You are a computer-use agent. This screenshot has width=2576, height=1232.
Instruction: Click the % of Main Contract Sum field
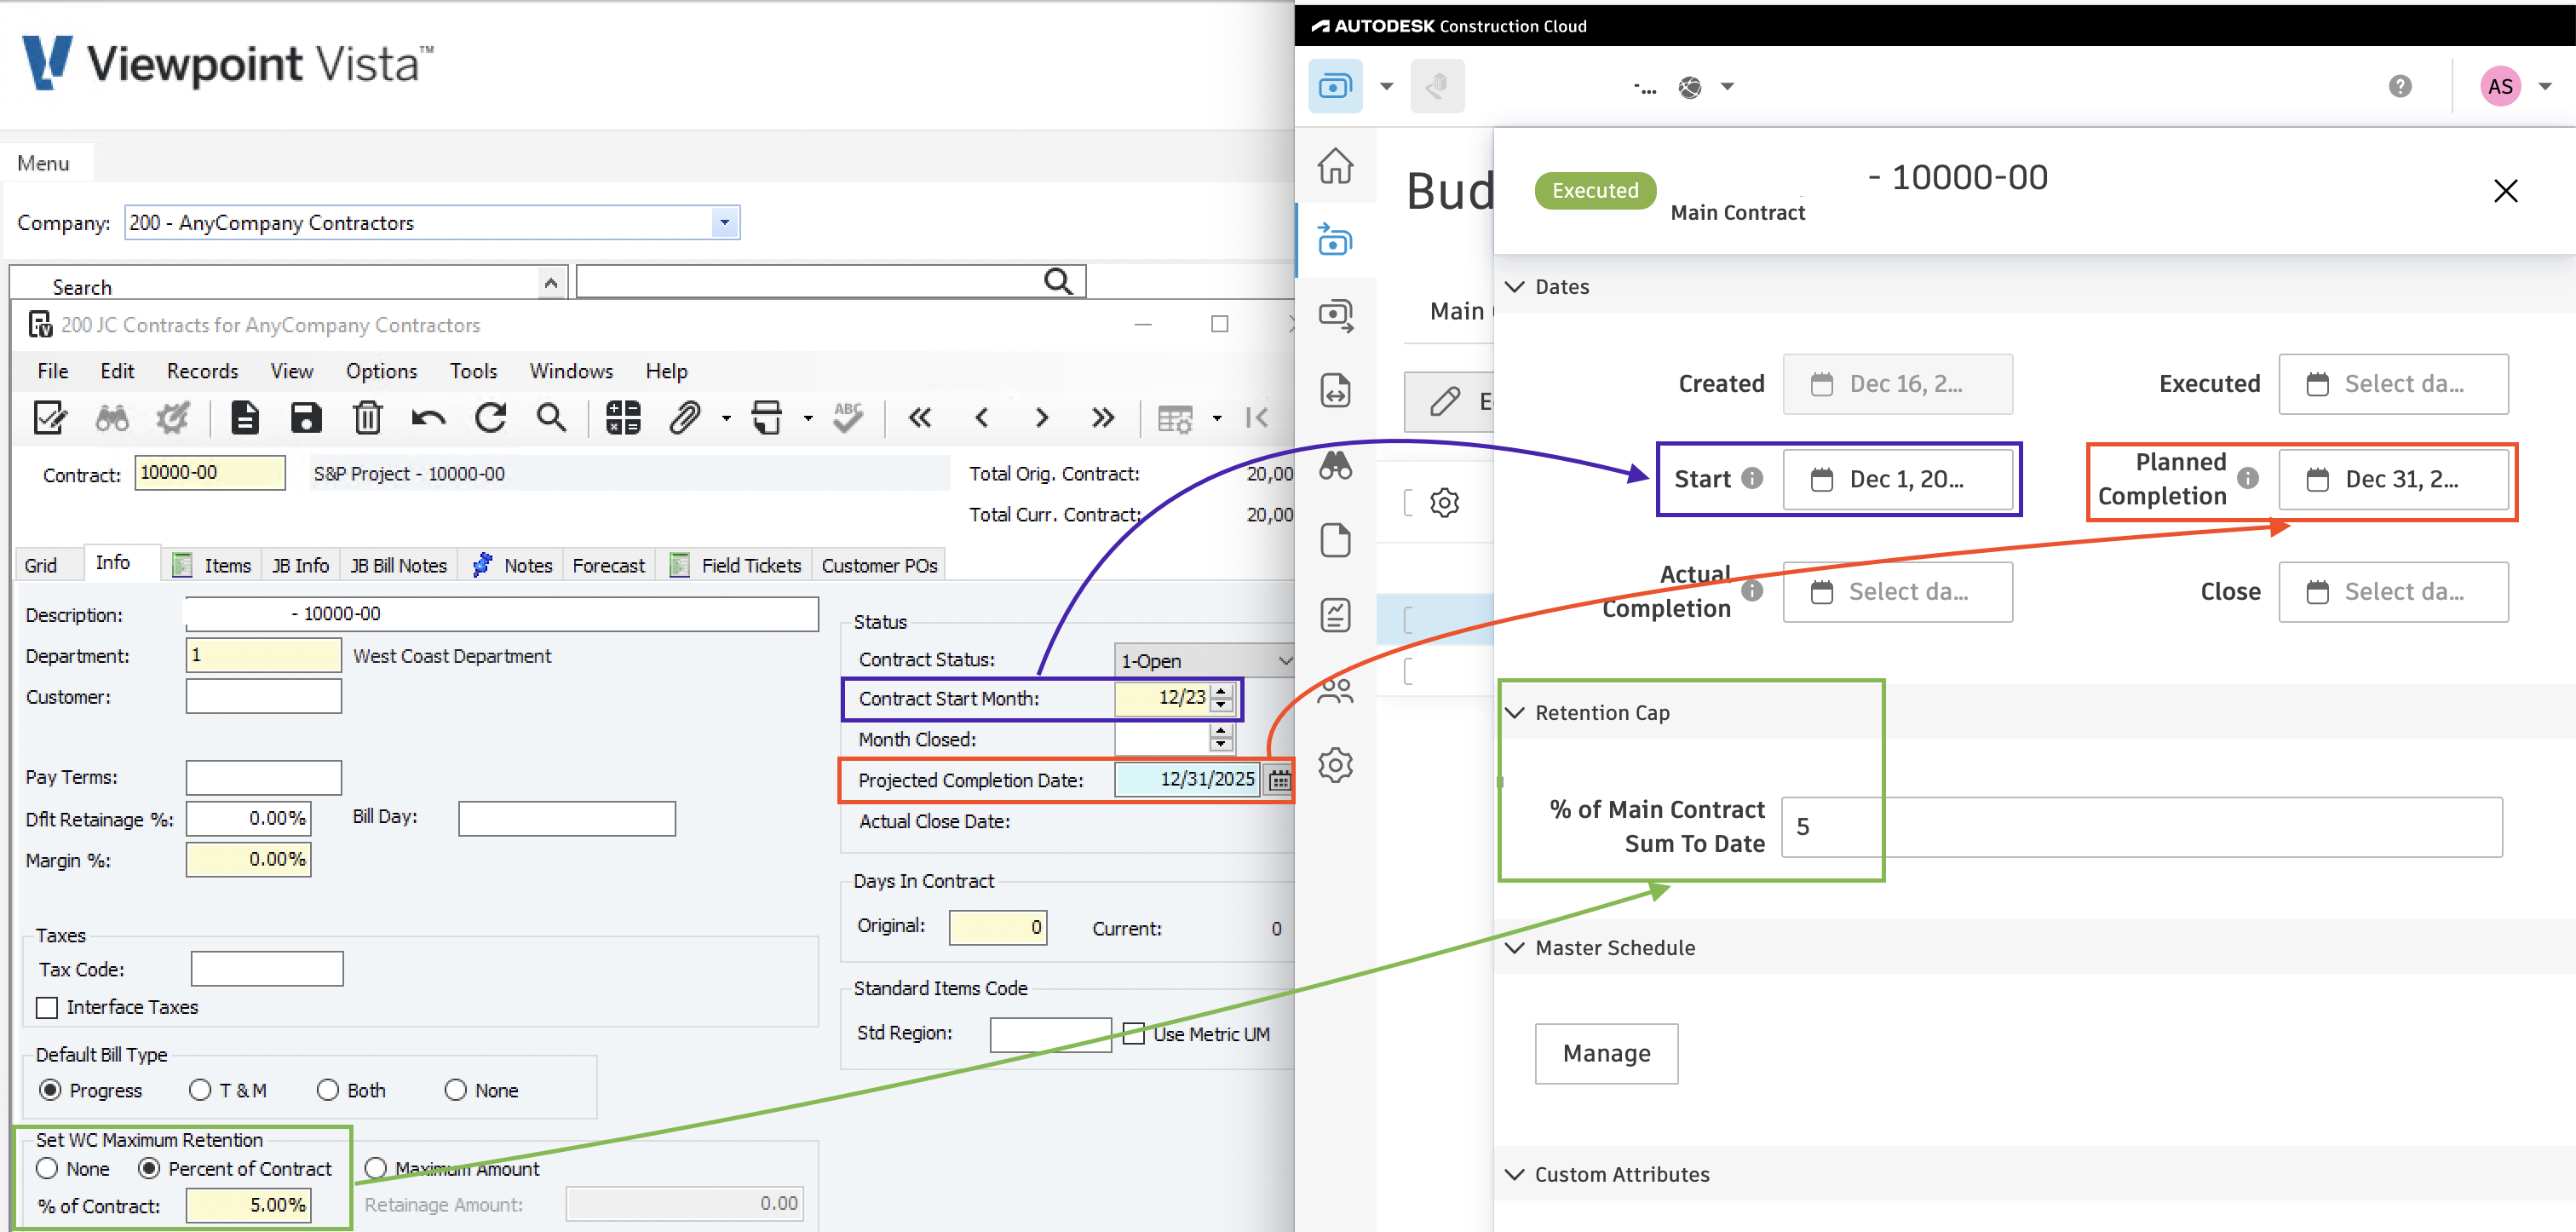pyautogui.click(x=2142, y=827)
